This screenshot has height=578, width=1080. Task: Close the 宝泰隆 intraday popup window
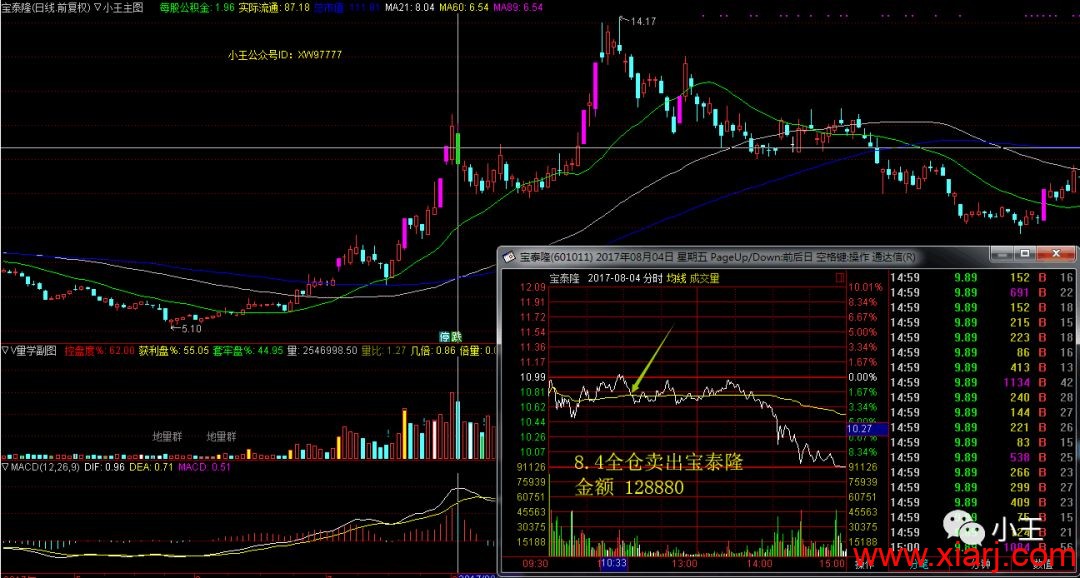1055,254
